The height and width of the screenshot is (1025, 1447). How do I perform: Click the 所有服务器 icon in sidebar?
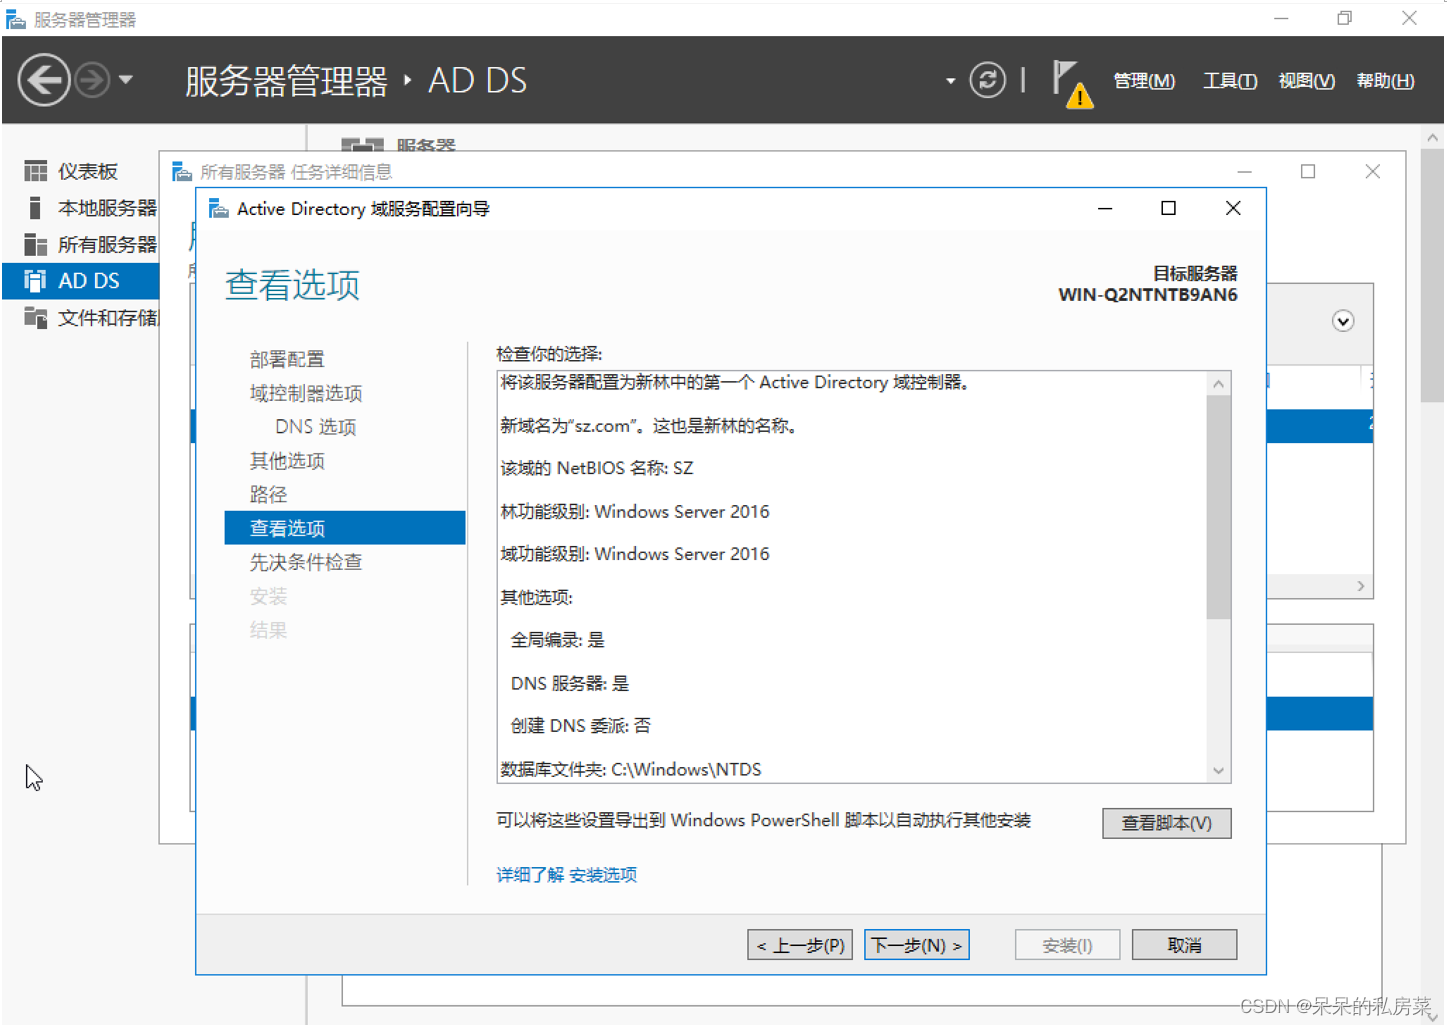[36, 244]
